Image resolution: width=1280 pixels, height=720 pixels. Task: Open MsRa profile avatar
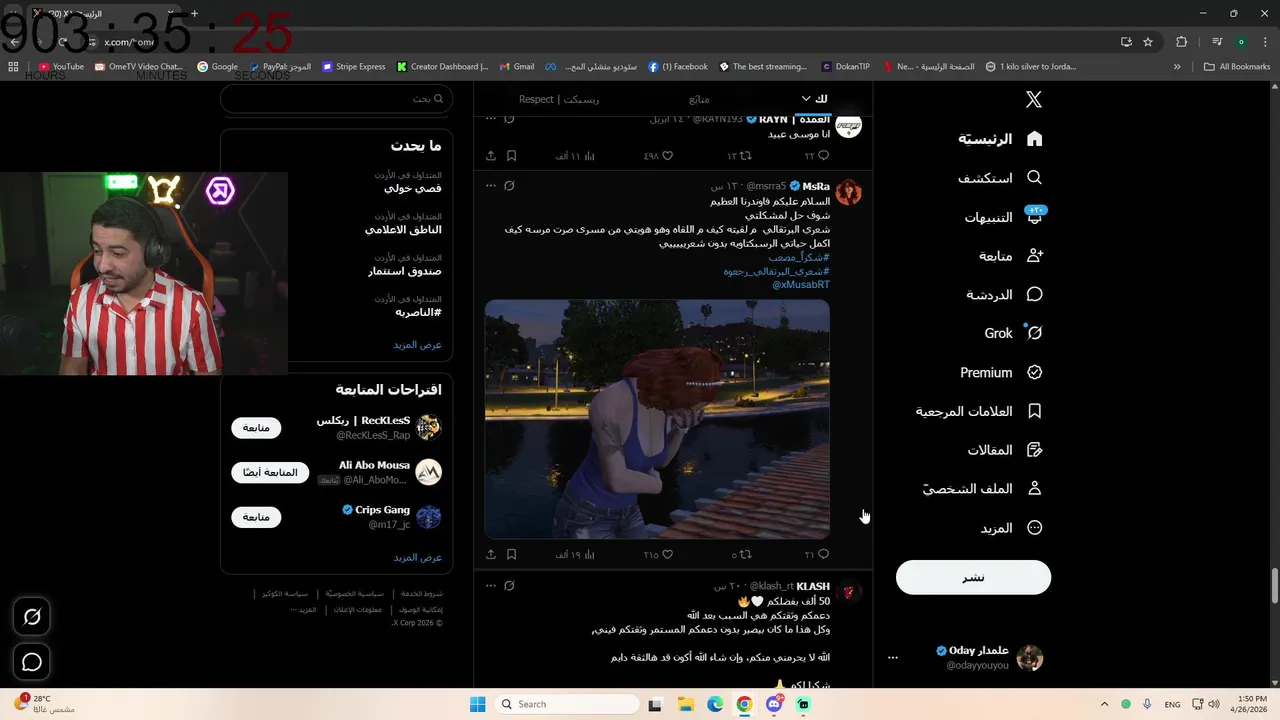pyautogui.click(x=849, y=192)
